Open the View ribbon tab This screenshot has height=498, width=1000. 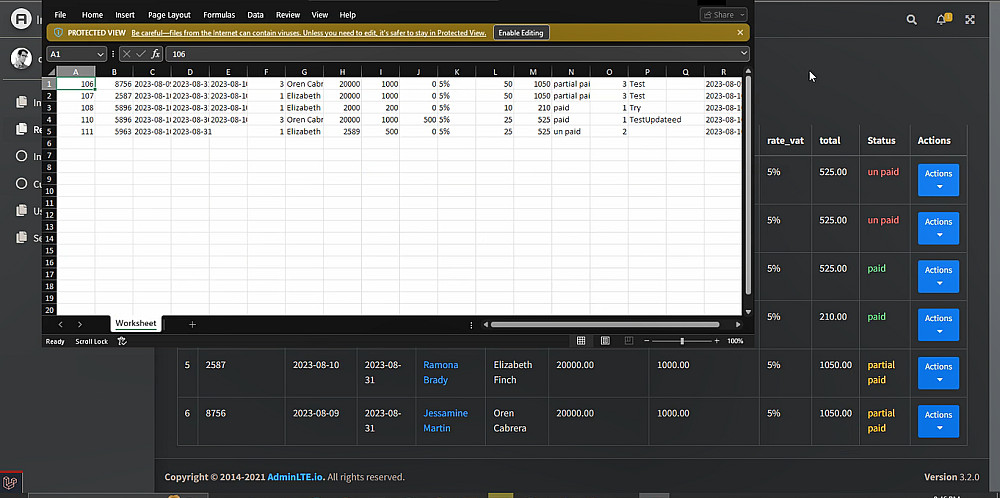pyautogui.click(x=320, y=15)
